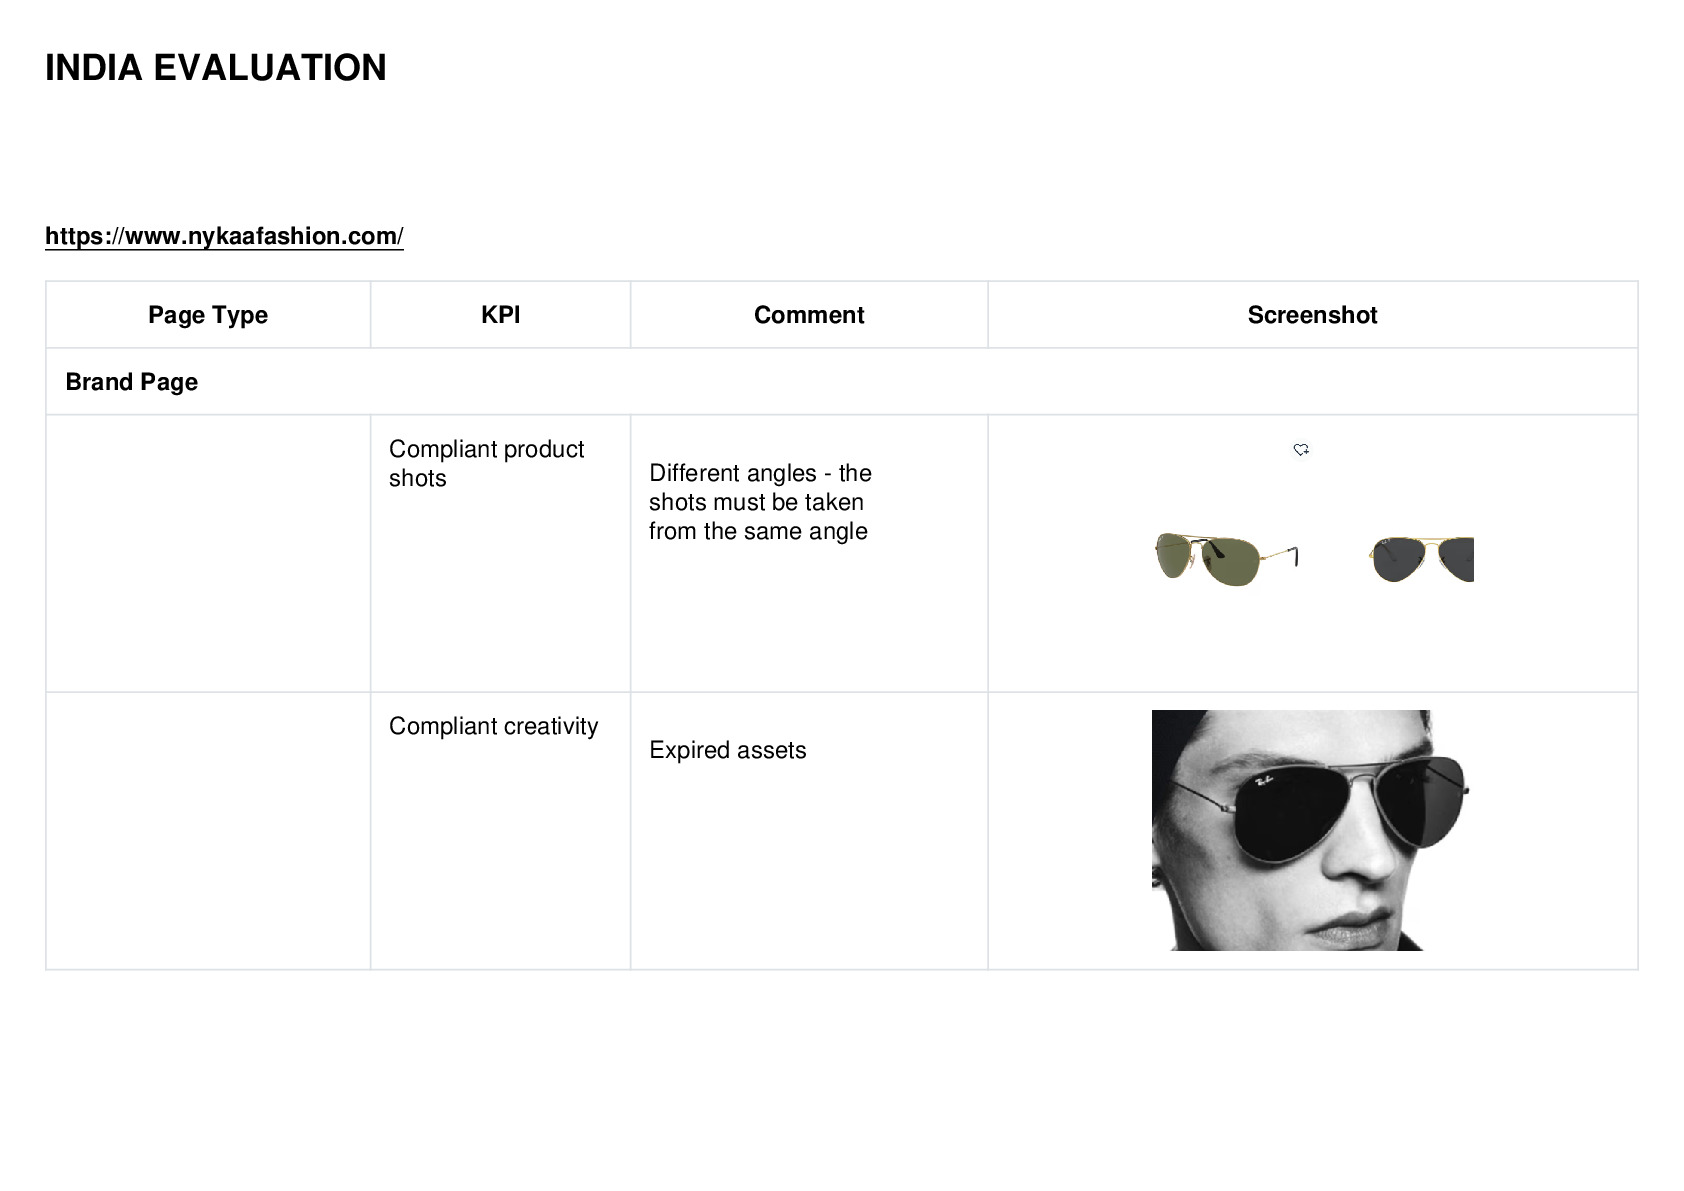The height and width of the screenshot is (1191, 1684).
Task: Click the word 'shots' under Compliant product
Action: click(417, 478)
